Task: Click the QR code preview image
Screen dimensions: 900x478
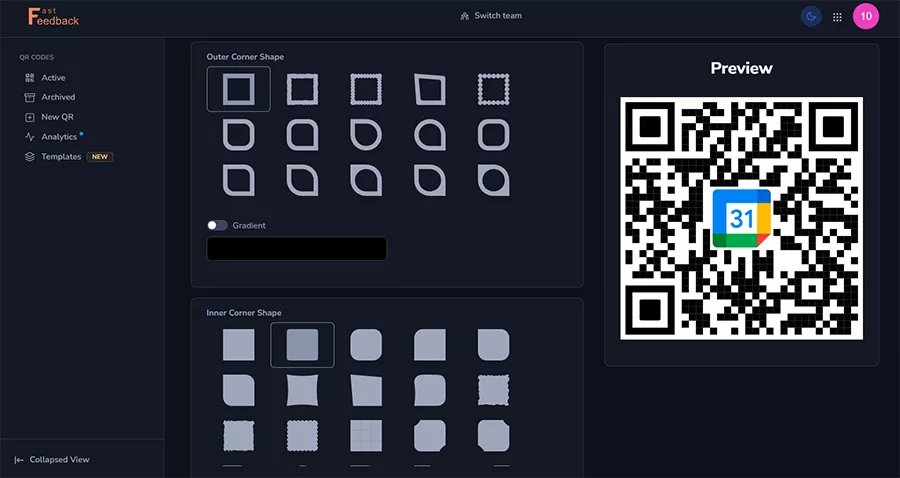Action: 742,218
